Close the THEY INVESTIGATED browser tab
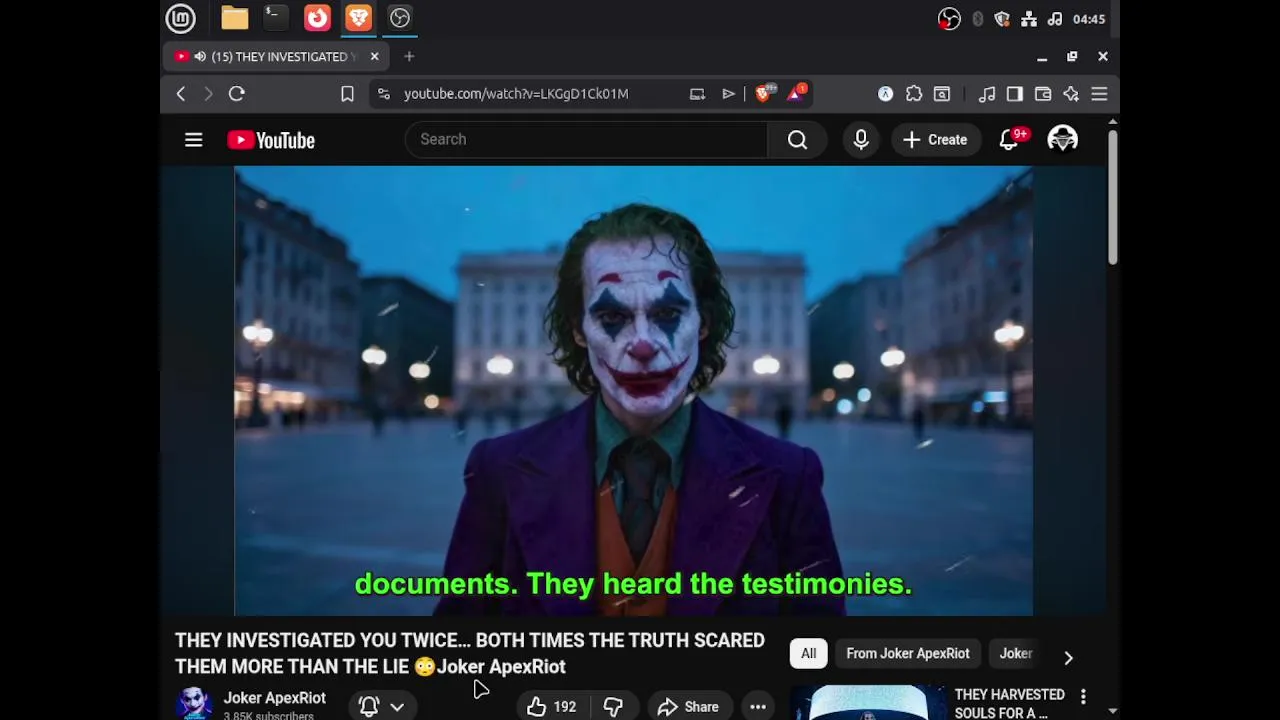 tap(374, 57)
